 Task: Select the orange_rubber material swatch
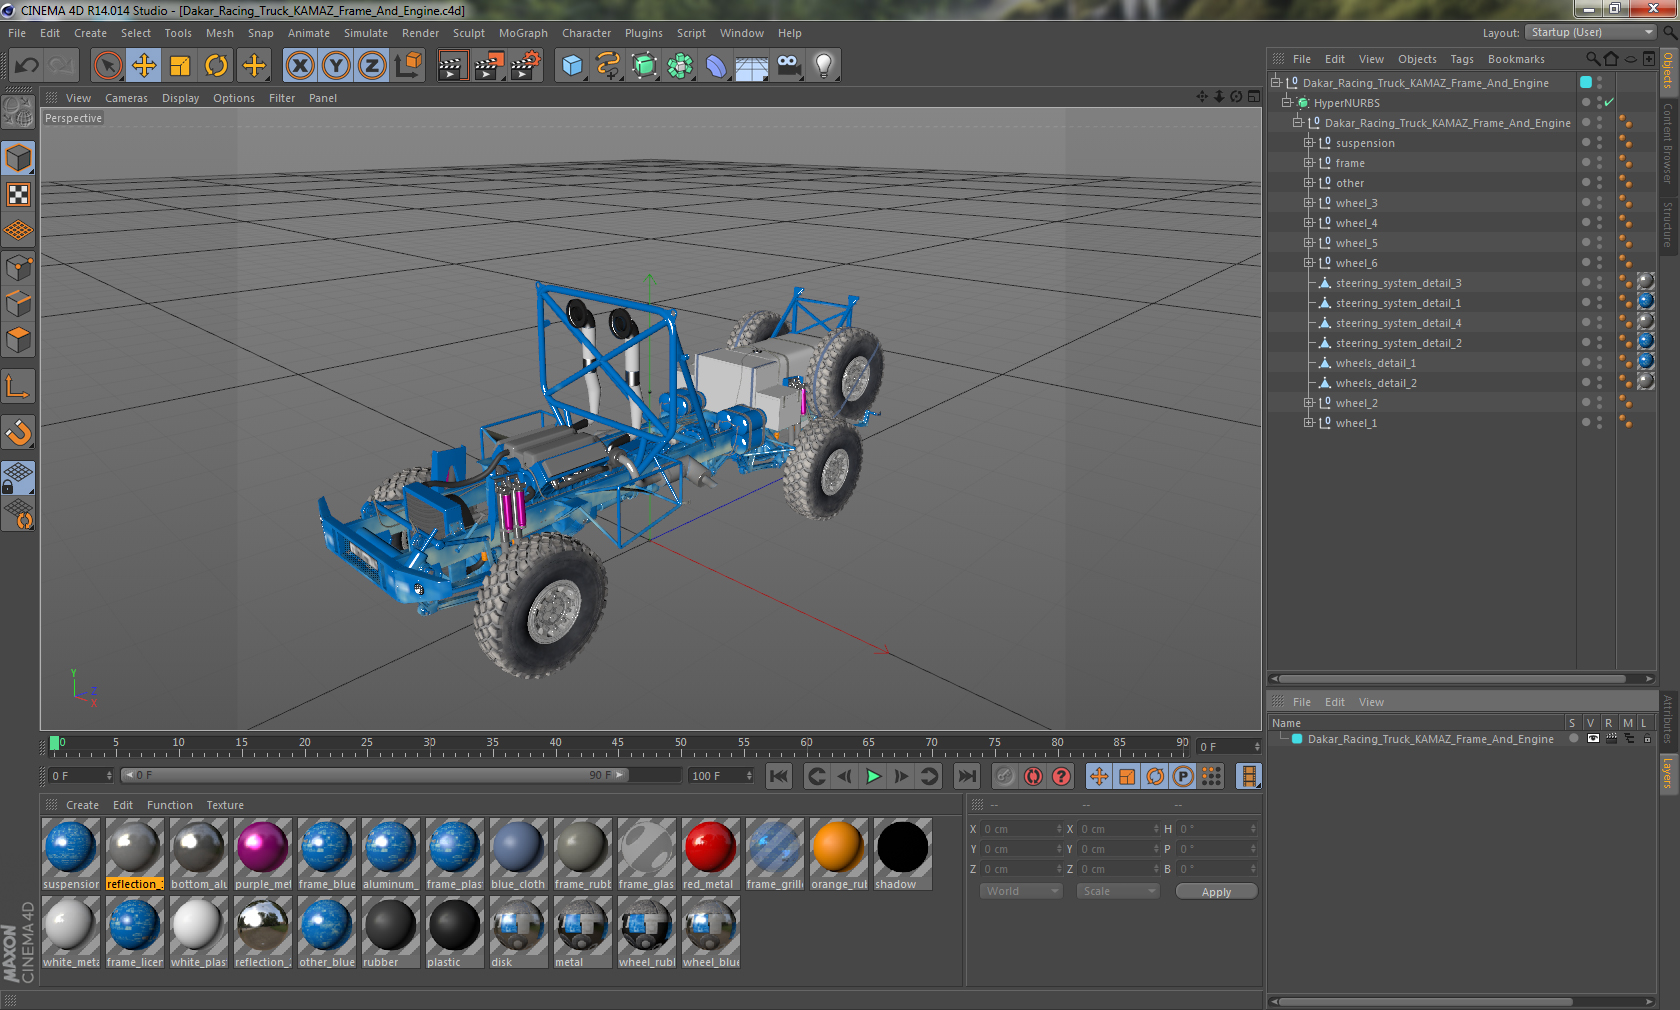[838, 854]
